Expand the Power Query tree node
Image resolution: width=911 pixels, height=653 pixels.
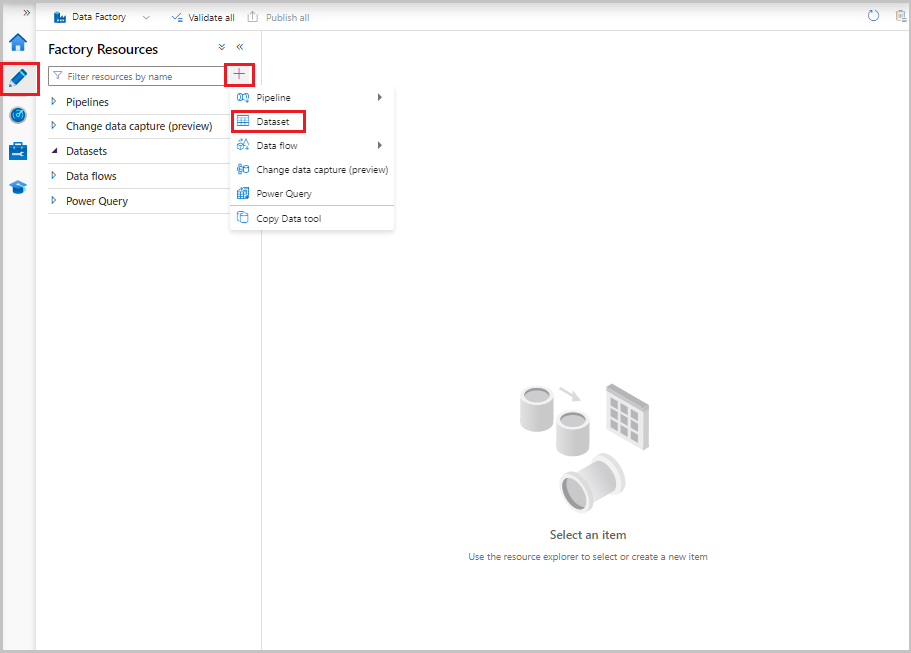pyautogui.click(x=53, y=200)
